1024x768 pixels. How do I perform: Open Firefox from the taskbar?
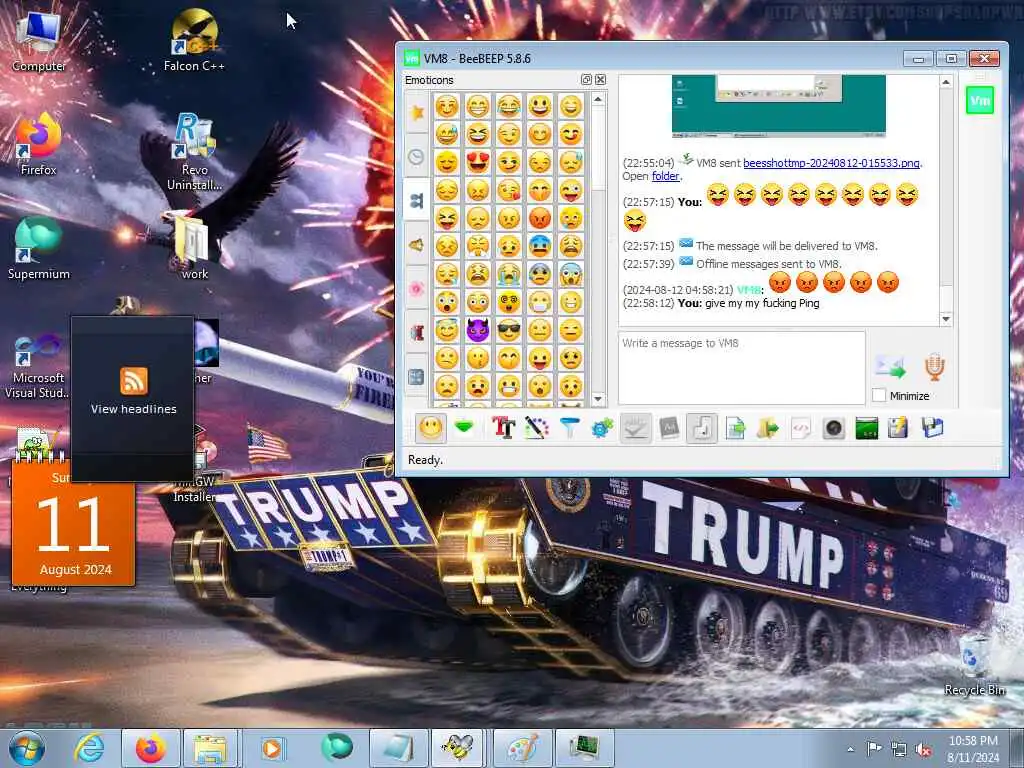pos(151,748)
